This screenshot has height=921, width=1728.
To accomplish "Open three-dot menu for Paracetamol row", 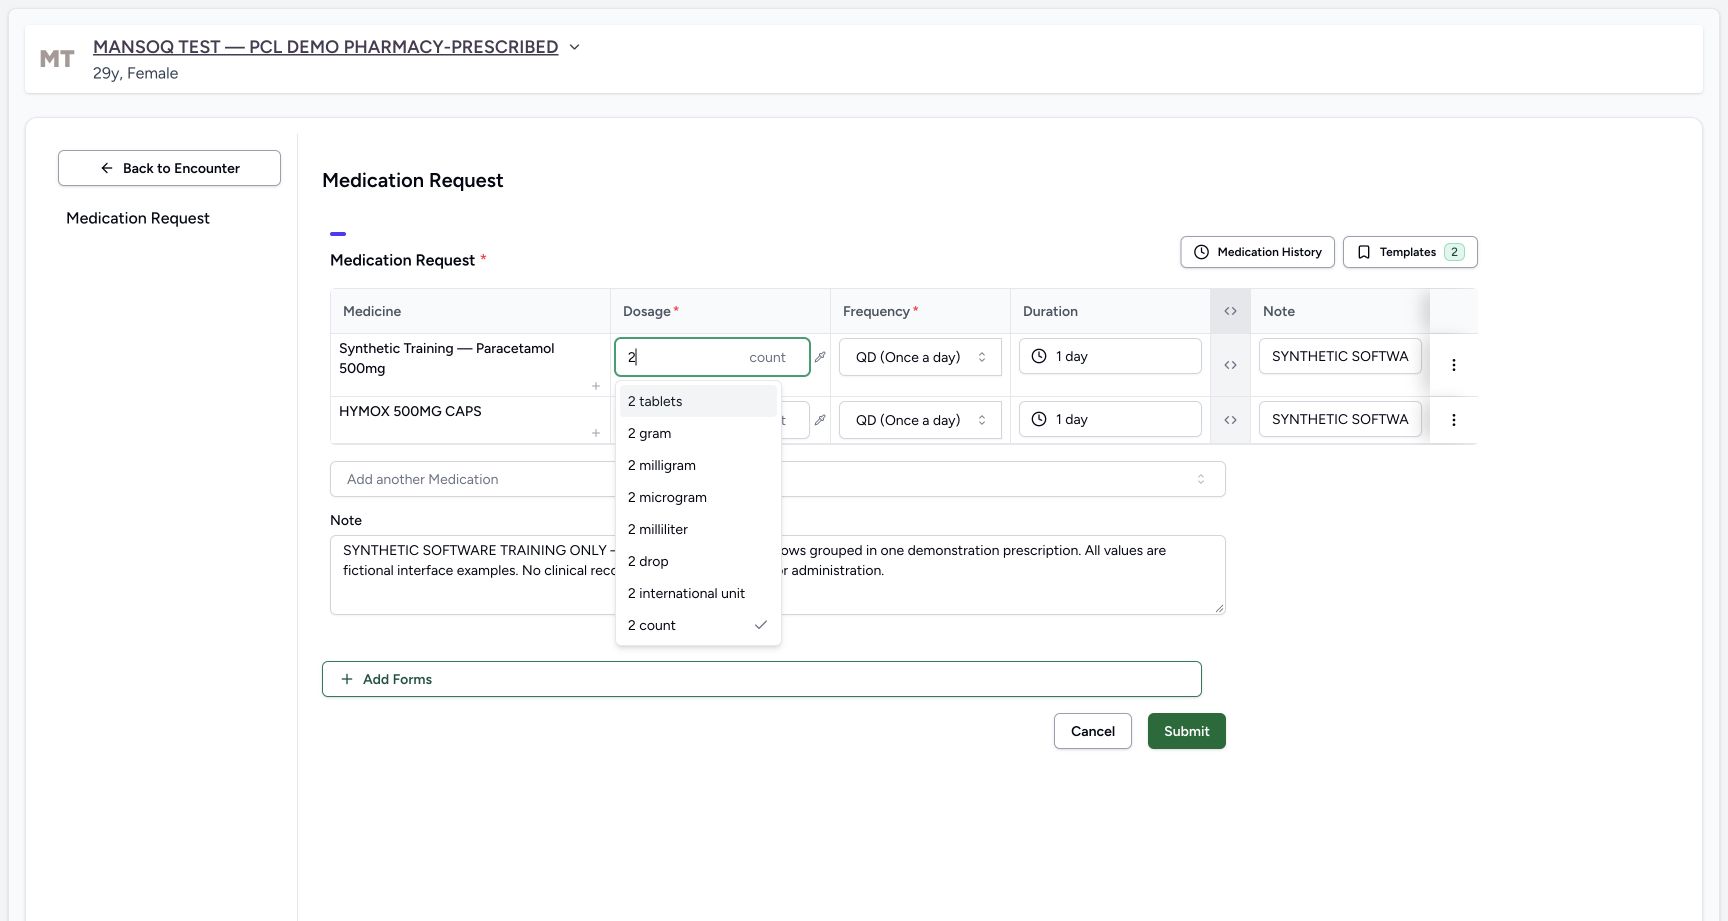I will tap(1454, 365).
